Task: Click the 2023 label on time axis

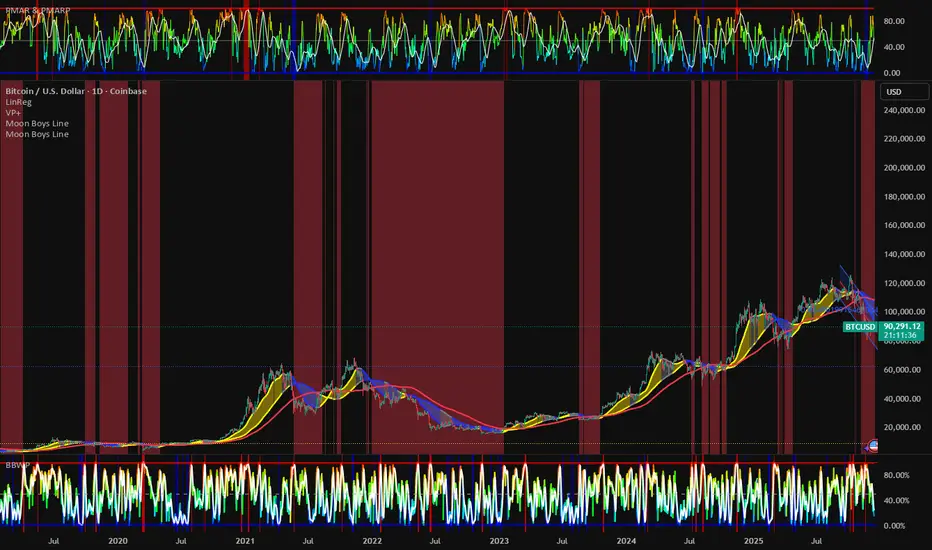Action: (499, 540)
